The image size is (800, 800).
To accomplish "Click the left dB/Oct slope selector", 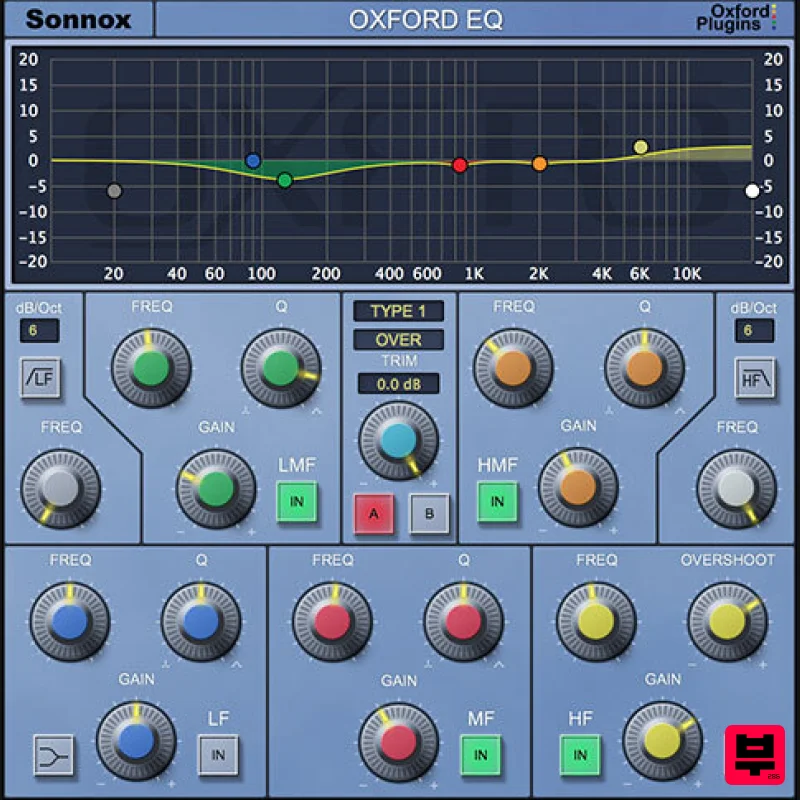I will coord(40,330).
